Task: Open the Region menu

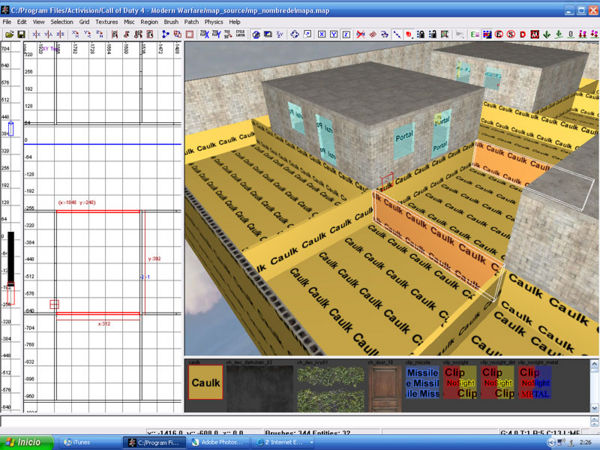Action: pyautogui.click(x=149, y=22)
